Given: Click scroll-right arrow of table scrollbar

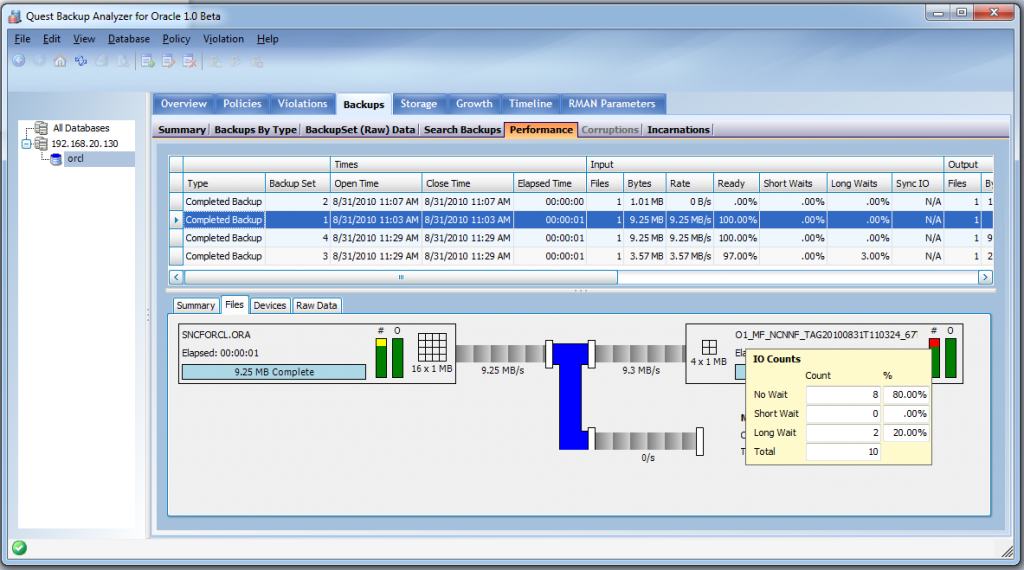Looking at the screenshot, I should click(985, 277).
